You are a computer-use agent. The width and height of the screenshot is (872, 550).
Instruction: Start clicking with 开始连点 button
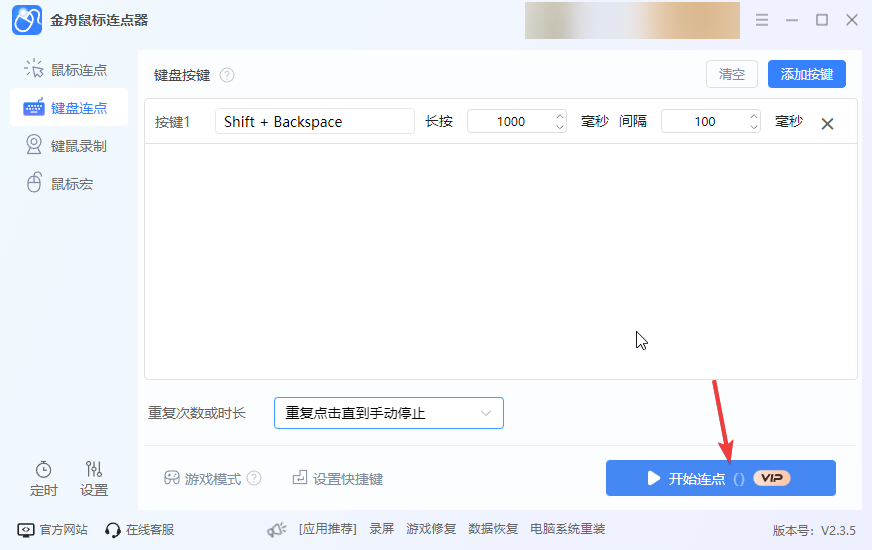point(721,478)
